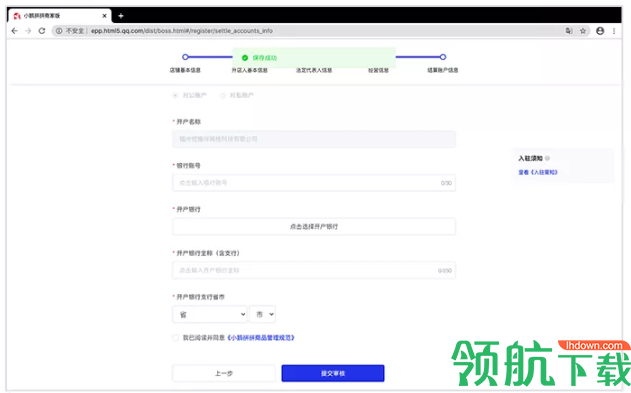631x393 pixels.
Task: Click the 店铺基本信息 step circle
Action: click(x=185, y=57)
